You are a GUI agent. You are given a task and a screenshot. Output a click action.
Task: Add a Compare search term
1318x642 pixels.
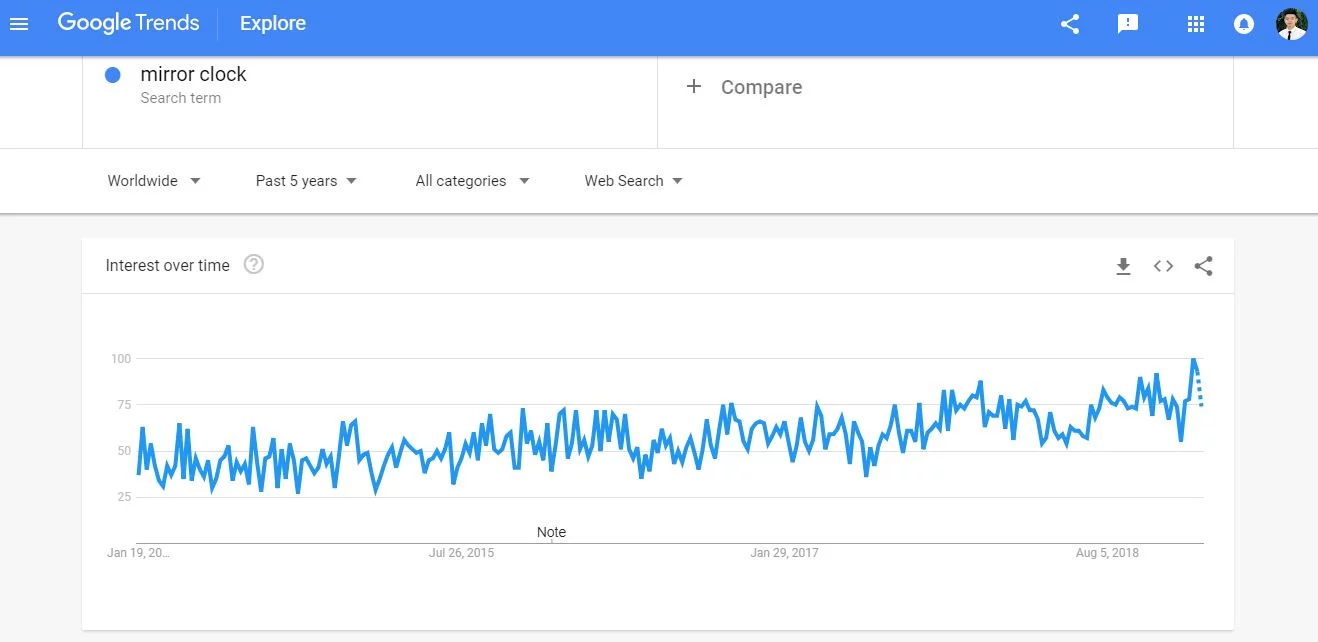pos(745,87)
